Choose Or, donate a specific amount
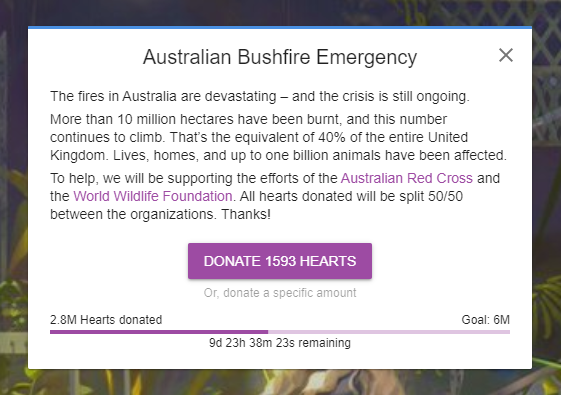This screenshot has width=561, height=395. pyautogui.click(x=280, y=293)
